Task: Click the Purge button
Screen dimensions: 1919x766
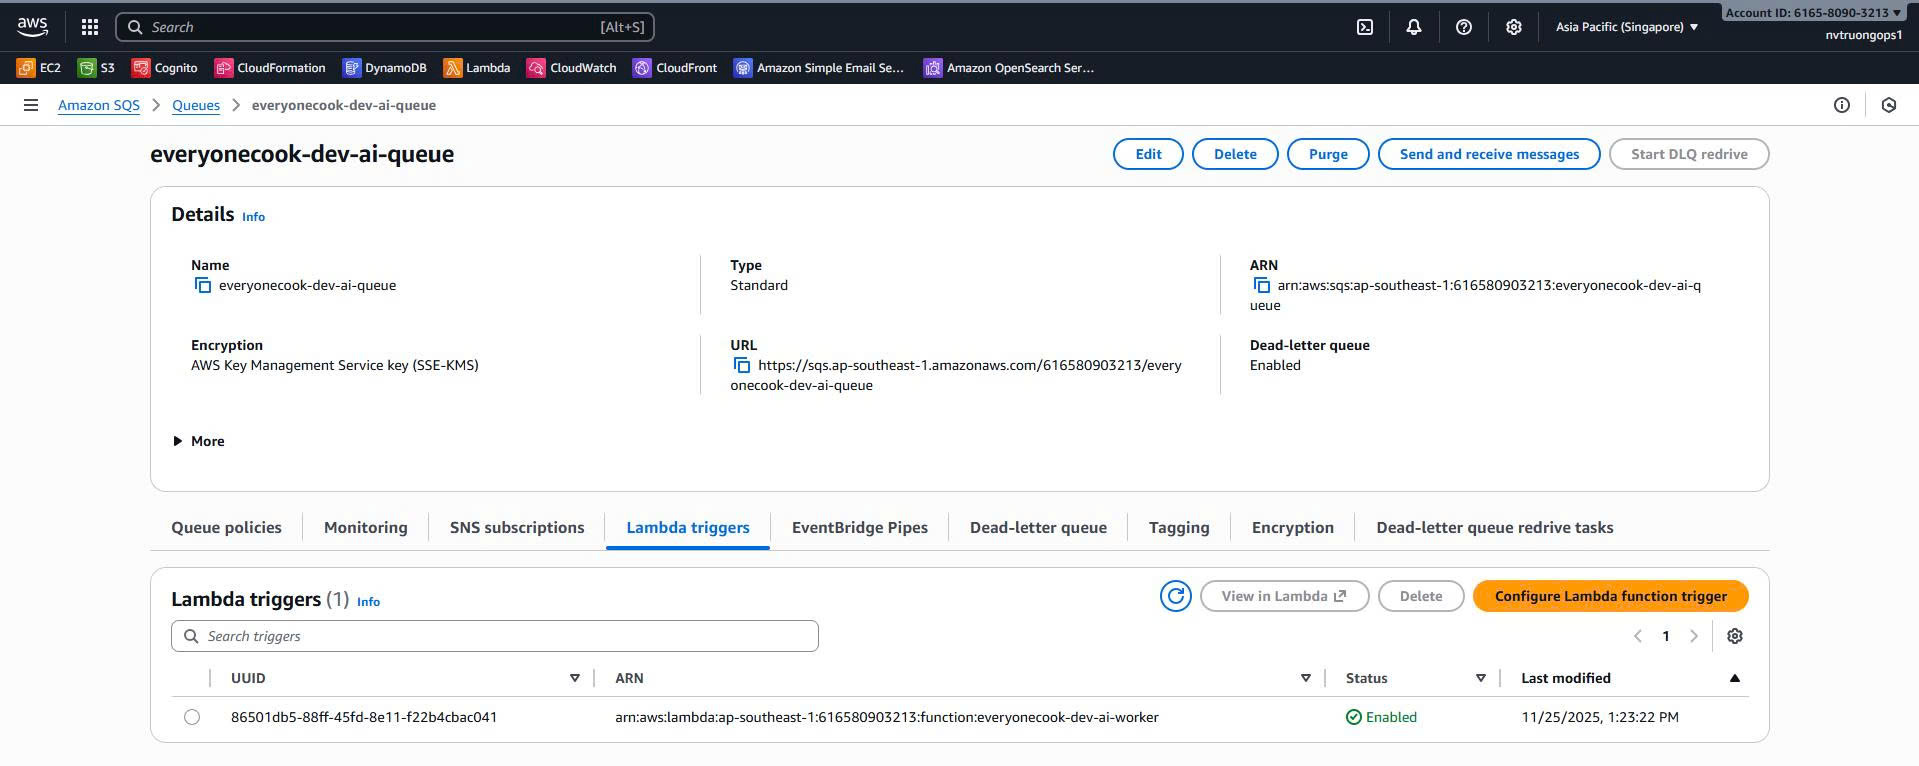Action: coord(1328,154)
